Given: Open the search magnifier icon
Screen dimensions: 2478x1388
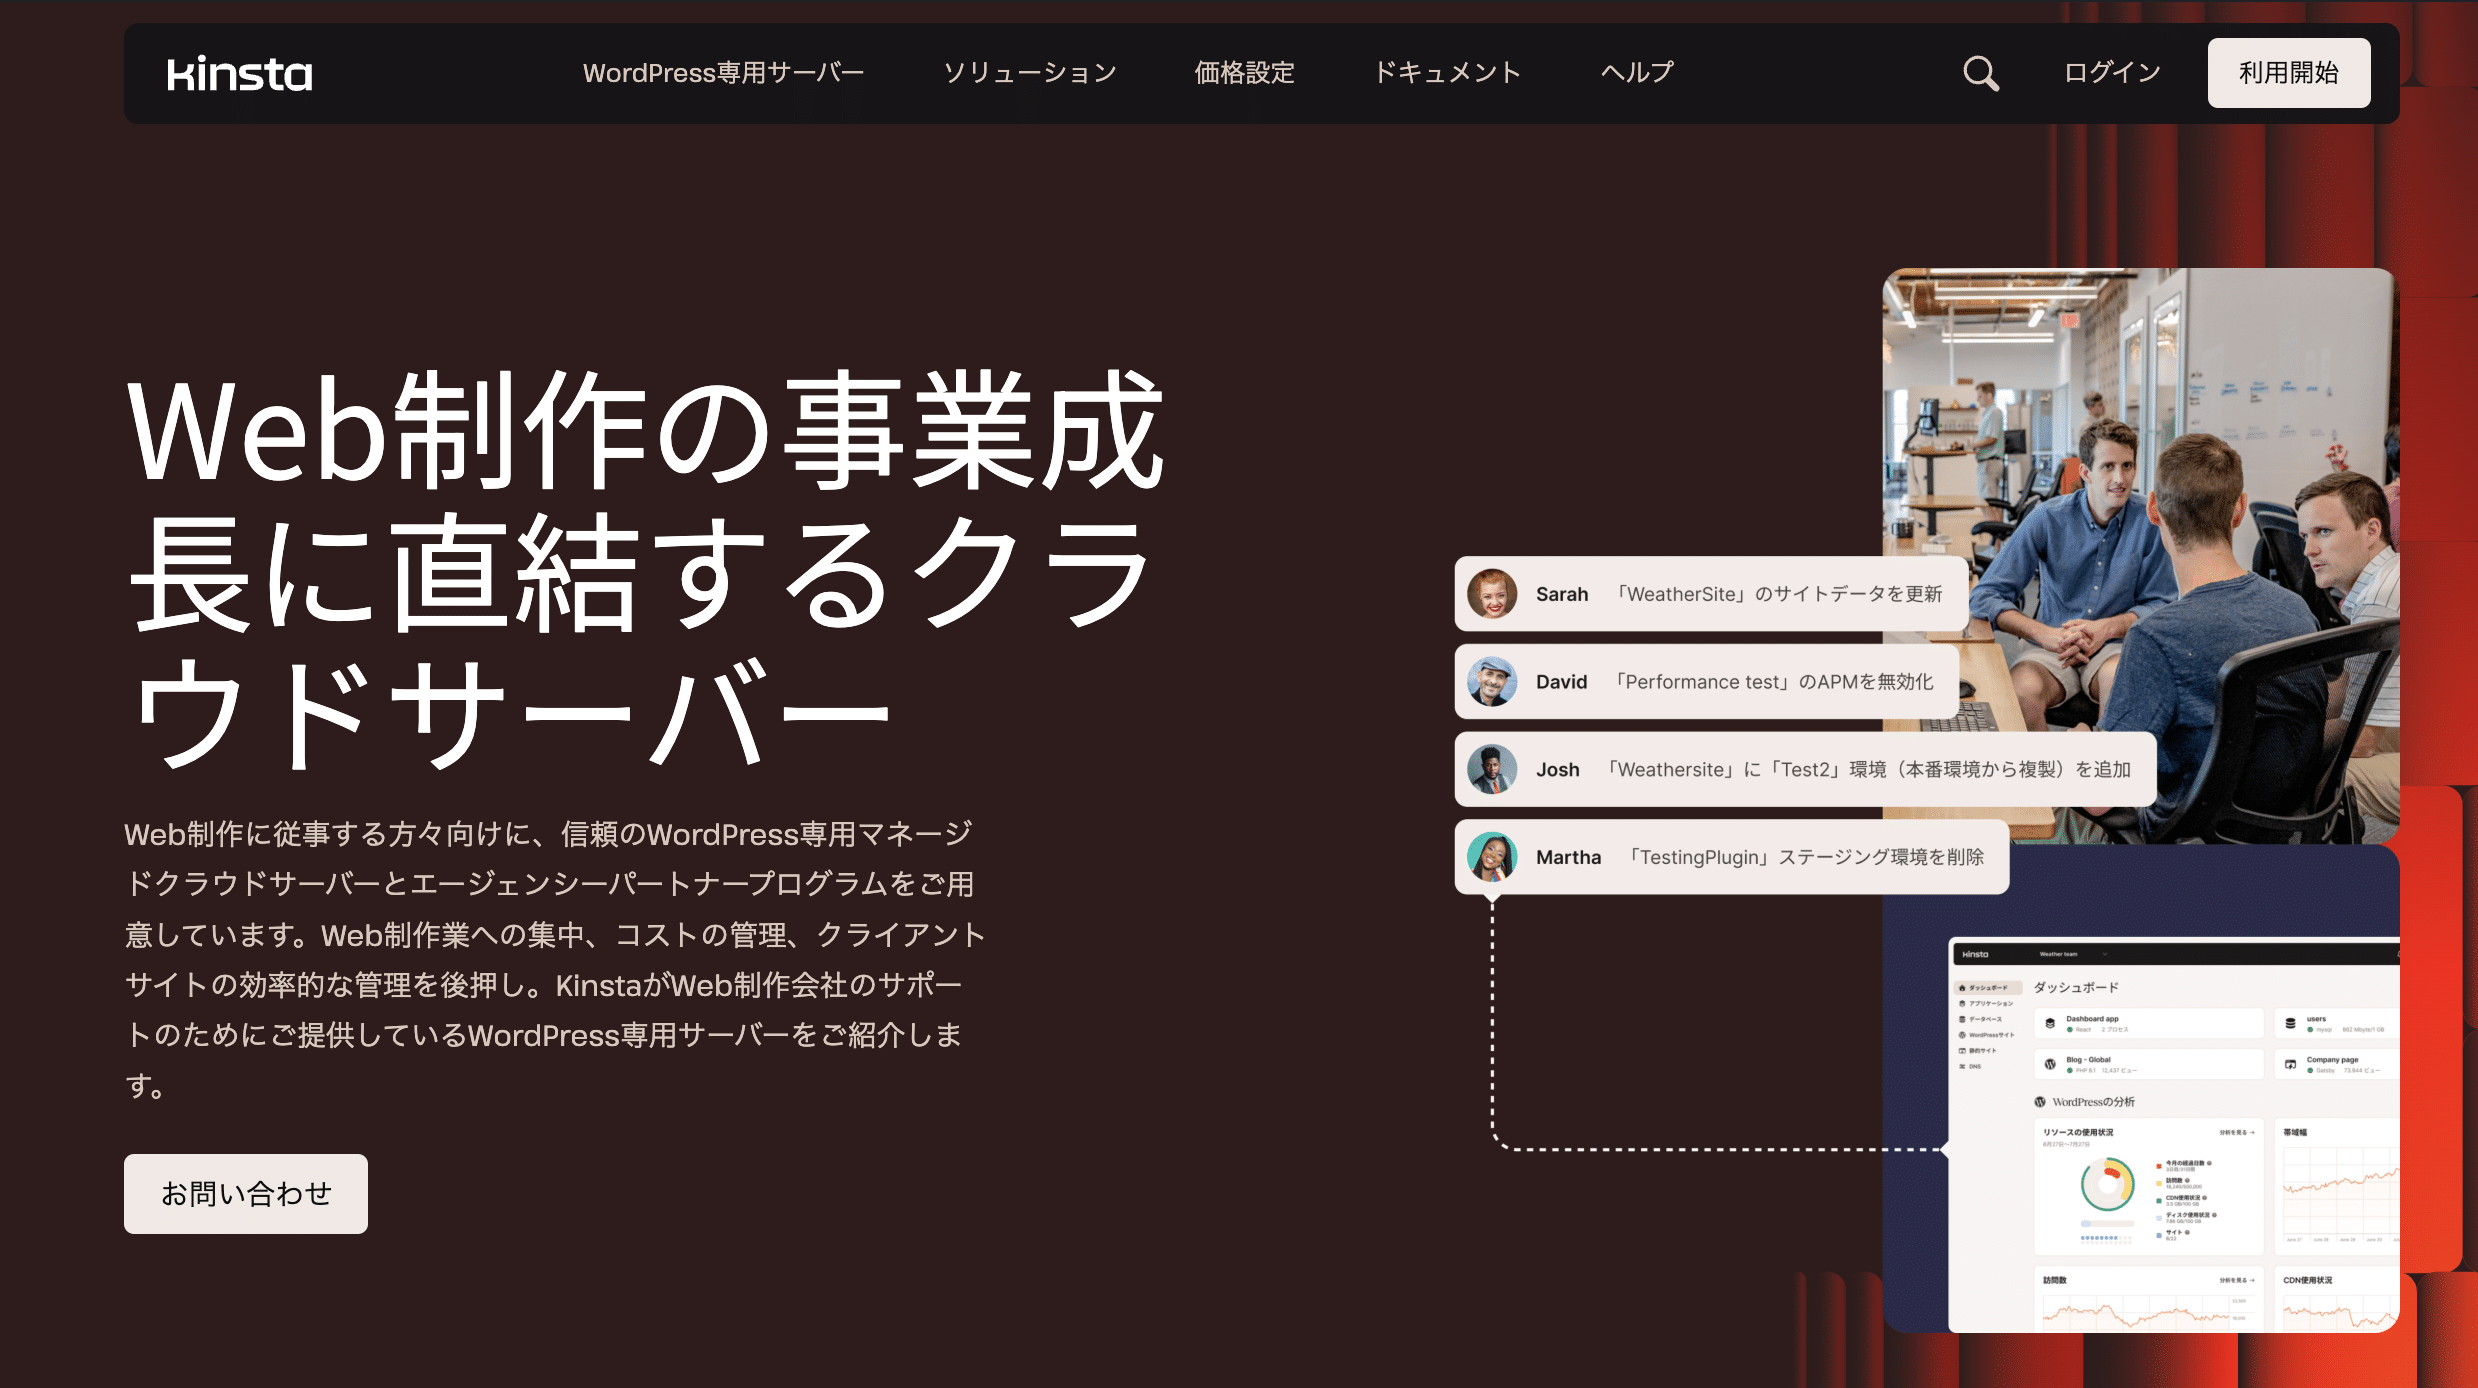Looking at the screenshot, I should 1980,73.
